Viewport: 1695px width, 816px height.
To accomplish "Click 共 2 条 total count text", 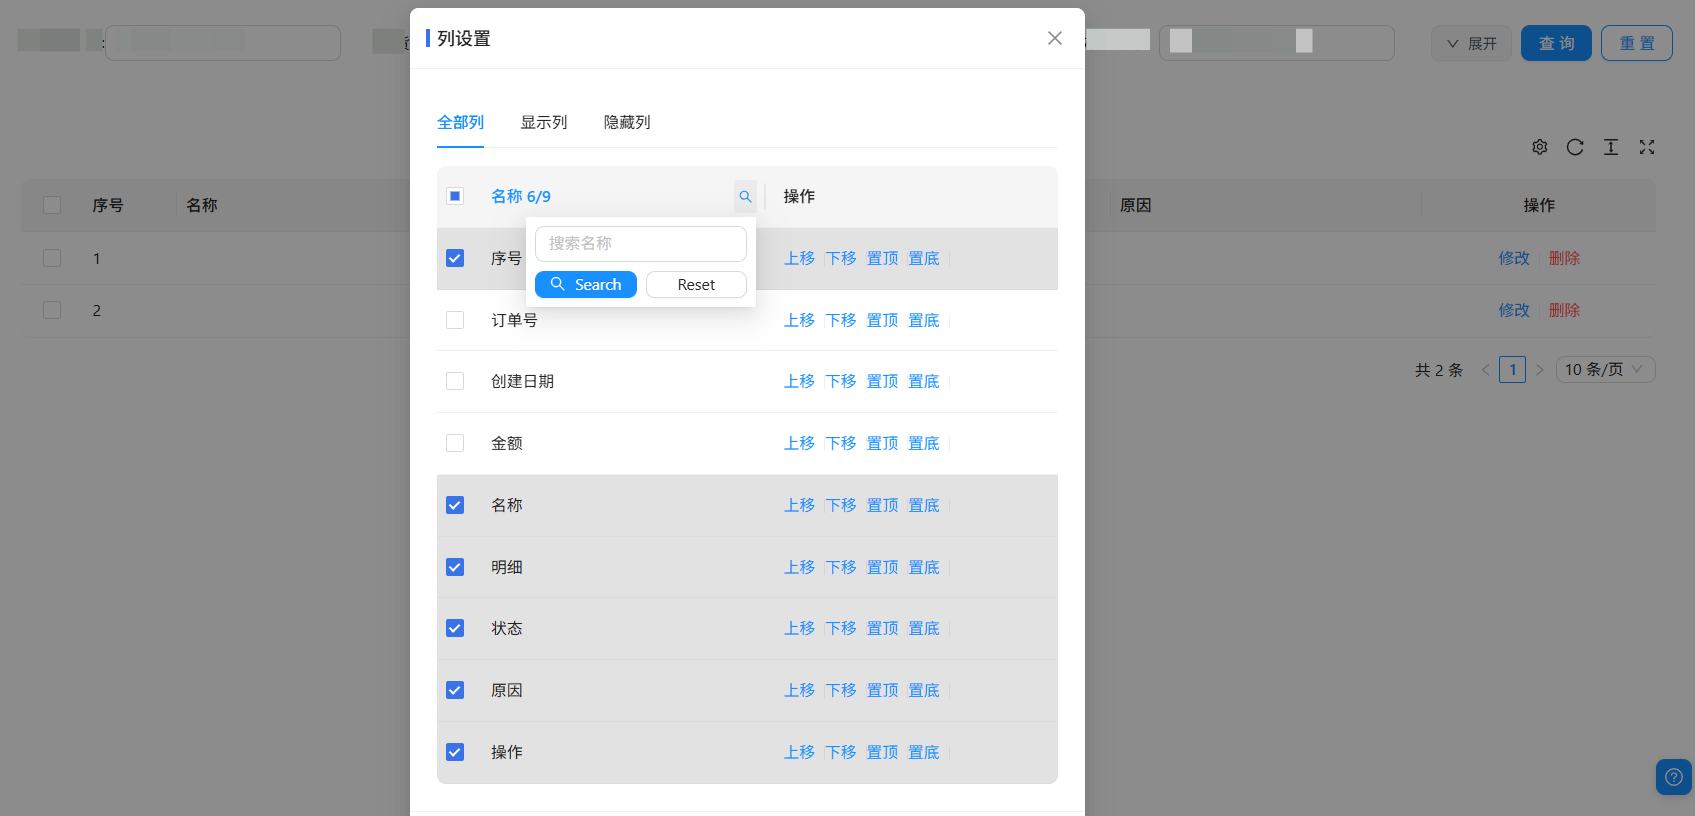I will (x=1438, y=370).
